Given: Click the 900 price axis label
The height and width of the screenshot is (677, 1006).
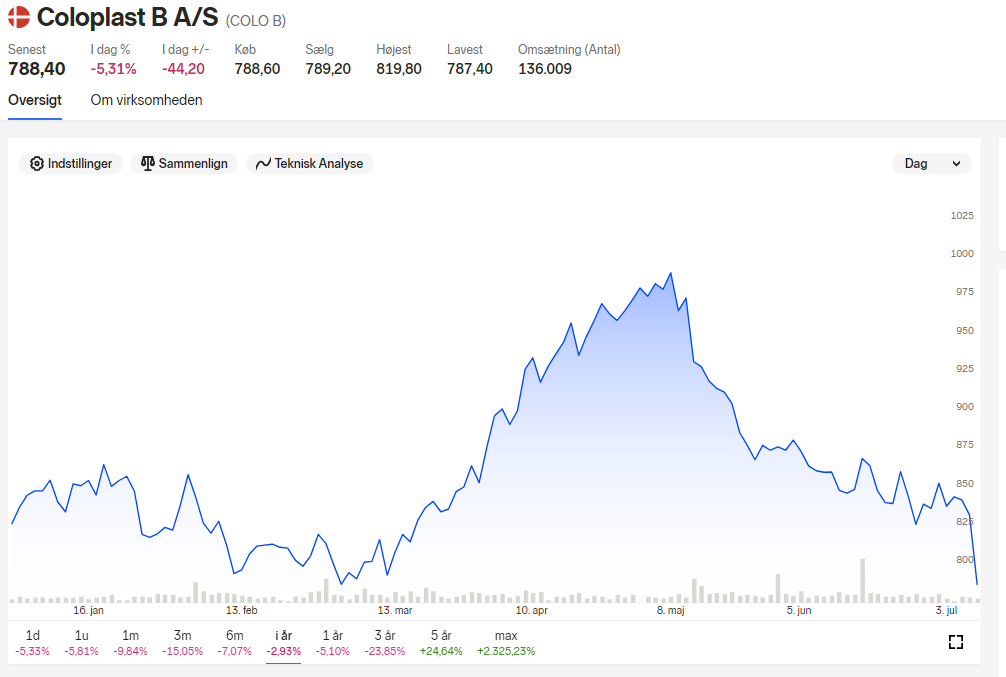Looking at the screenshot, I should click(x=964, y=407).
